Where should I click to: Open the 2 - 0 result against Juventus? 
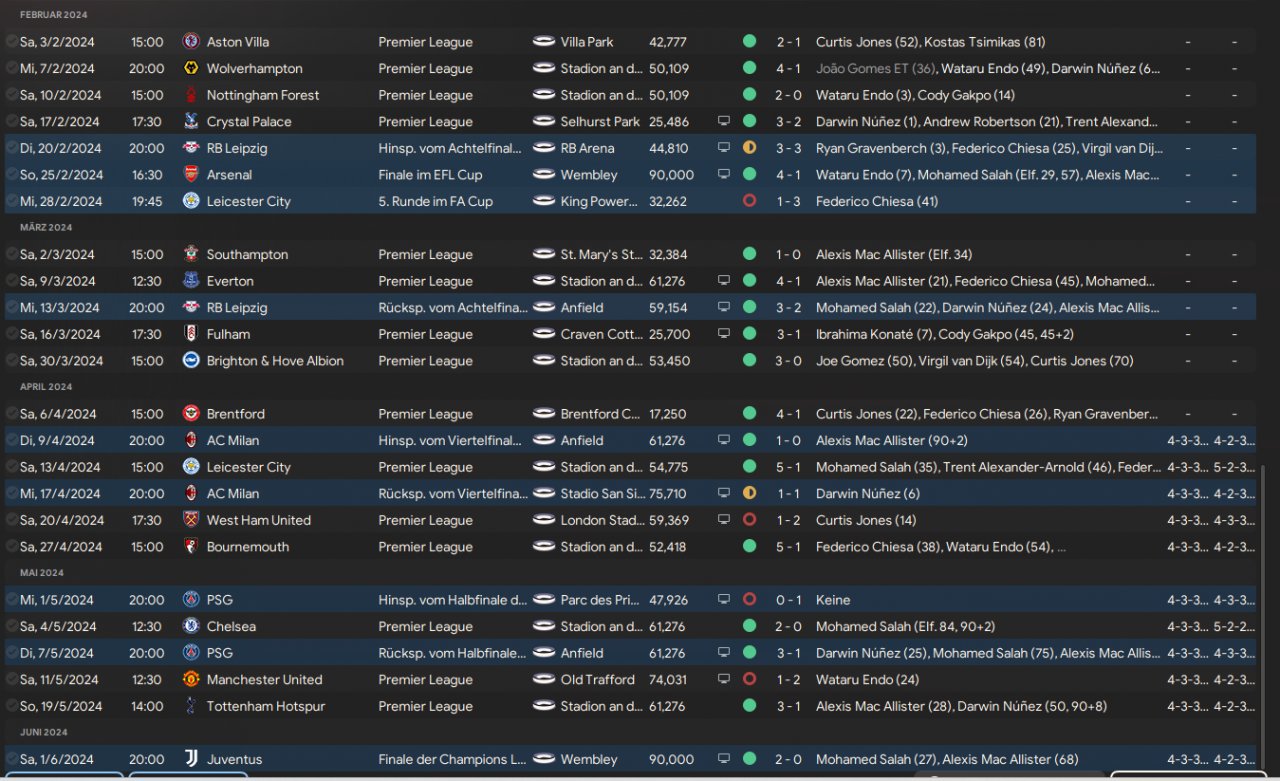[x=788, y=759]
